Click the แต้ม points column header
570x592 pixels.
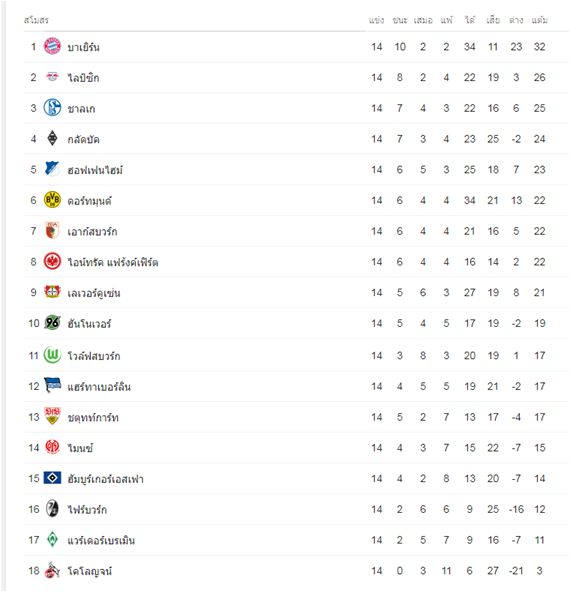[539, 20]
